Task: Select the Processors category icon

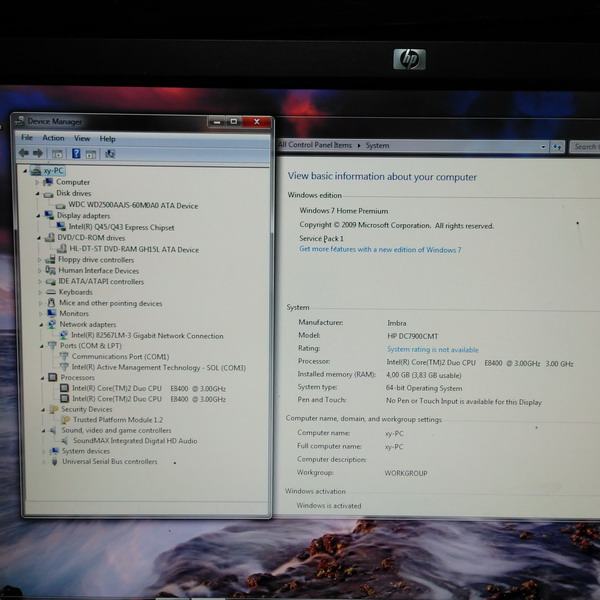Action: pyautogui.click(x=53, y=377)
